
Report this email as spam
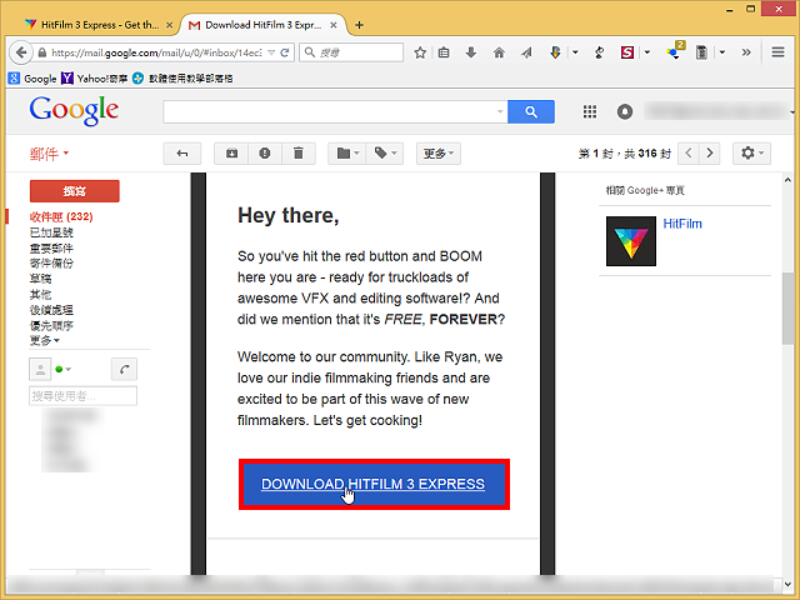265,153
